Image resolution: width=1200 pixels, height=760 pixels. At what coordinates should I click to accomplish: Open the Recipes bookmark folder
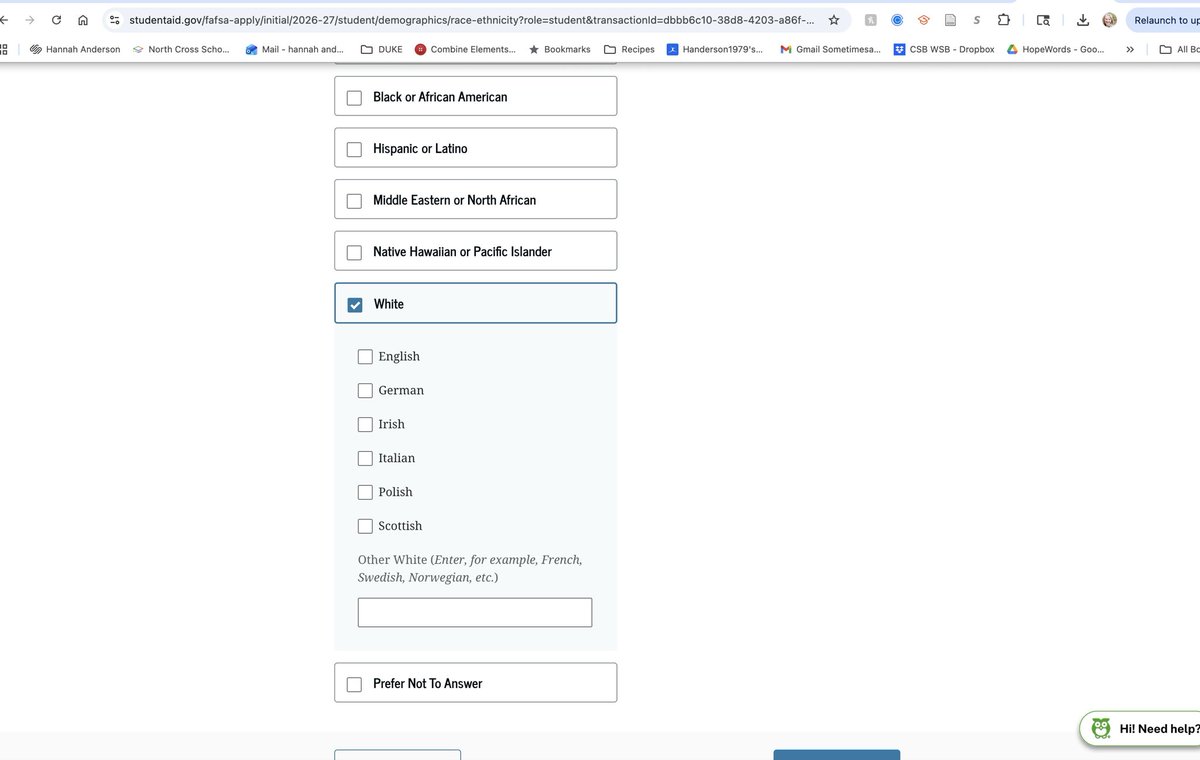[x=629, y=49]
